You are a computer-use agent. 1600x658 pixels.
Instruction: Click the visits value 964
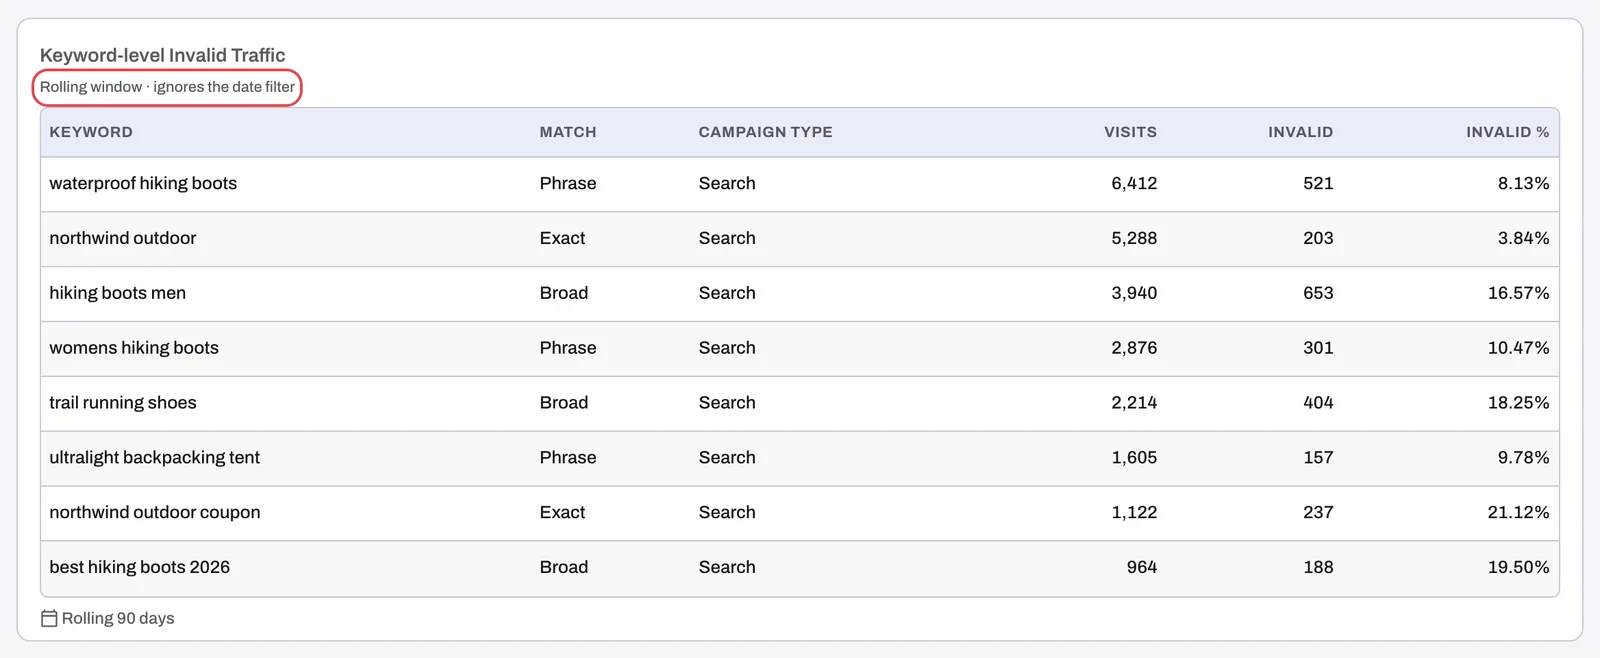1142,567
